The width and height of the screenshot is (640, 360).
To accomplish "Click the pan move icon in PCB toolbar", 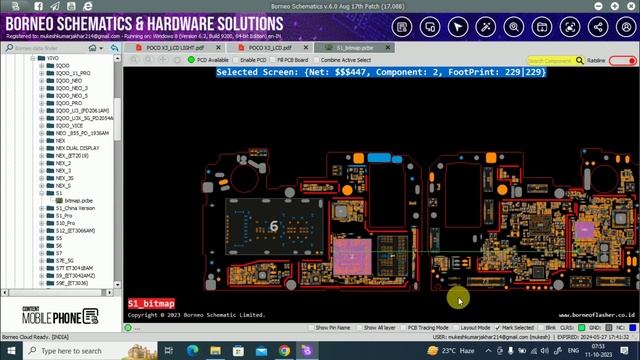I will (163, 60).
